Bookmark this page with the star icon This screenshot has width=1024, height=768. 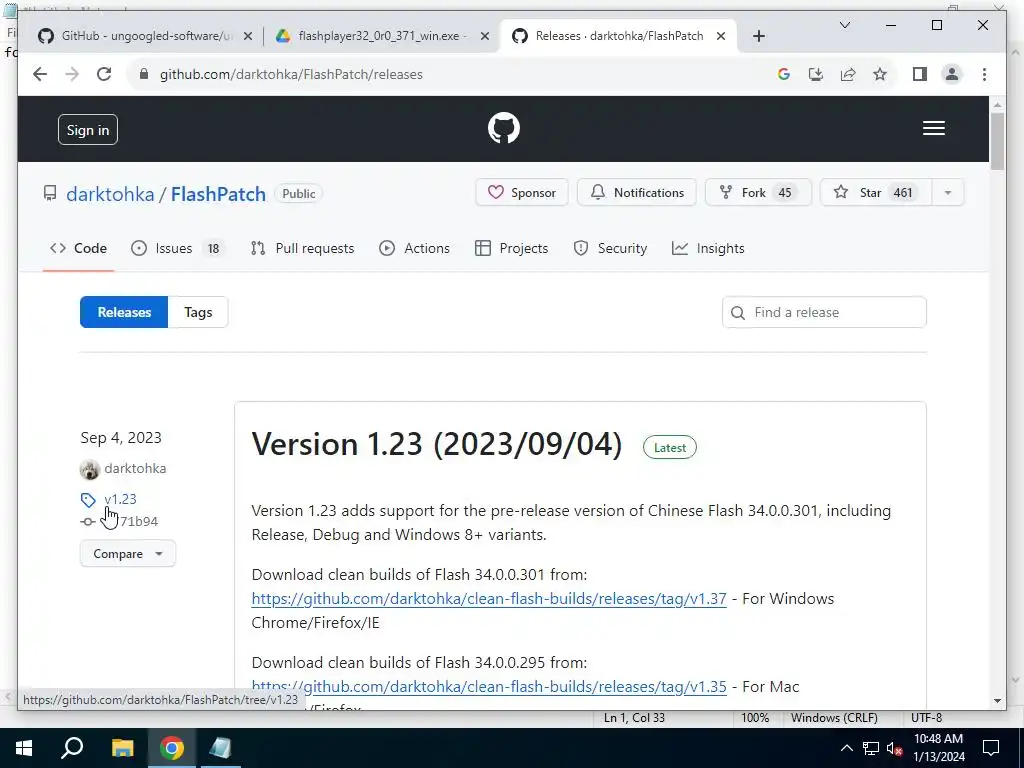pyautogui.click(x=880, y=74)
